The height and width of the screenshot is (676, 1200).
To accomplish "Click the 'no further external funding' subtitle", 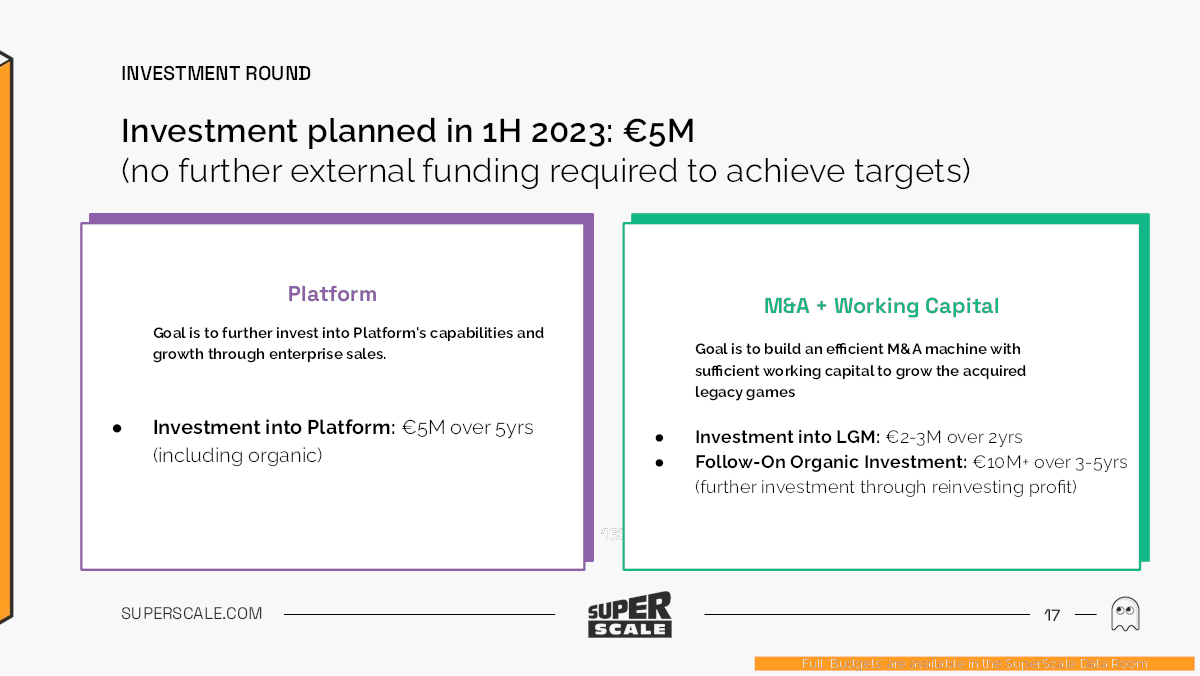I will (x=545, y=171).
